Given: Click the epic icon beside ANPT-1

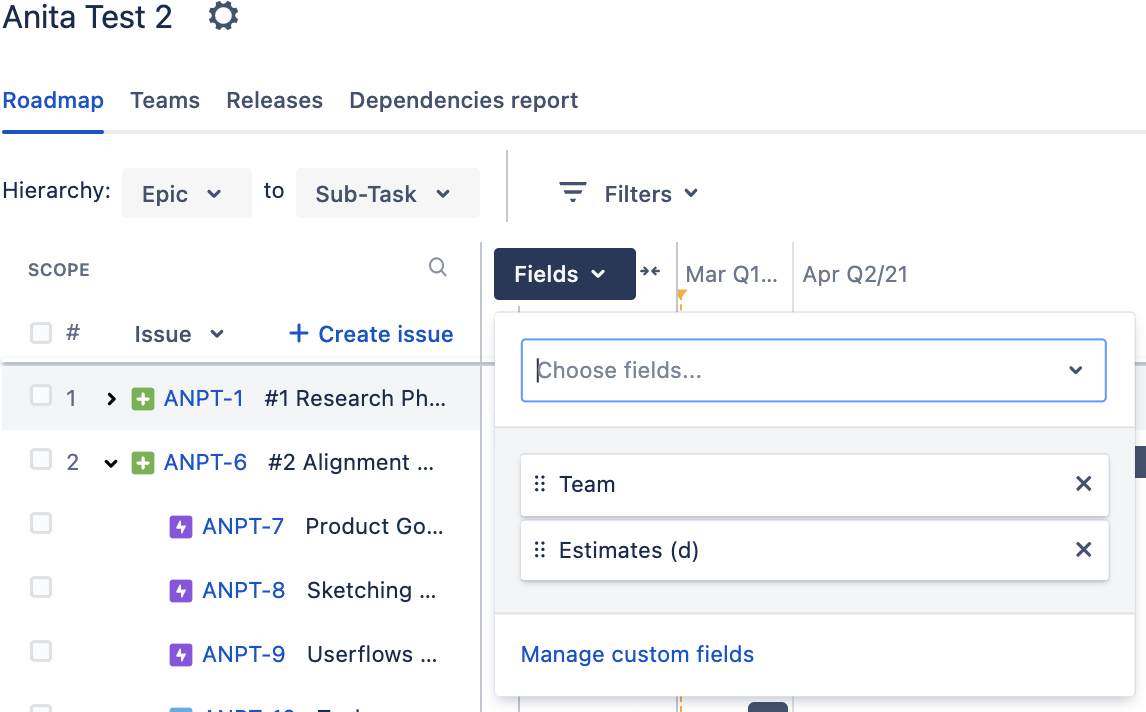Looking at the screenshot, I should pos(143,399).
